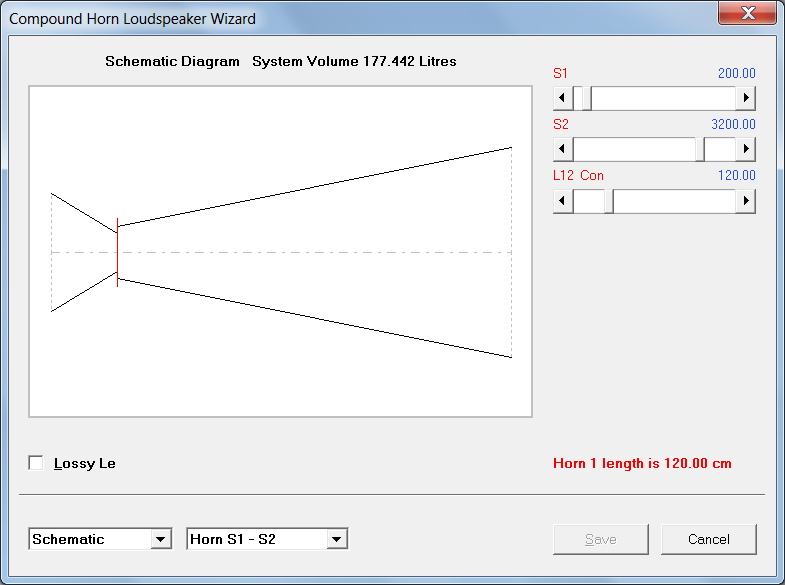Click the S1 slider left arrow
The image size is (785, 585).
pyautogui.click(x=563, y=98)
